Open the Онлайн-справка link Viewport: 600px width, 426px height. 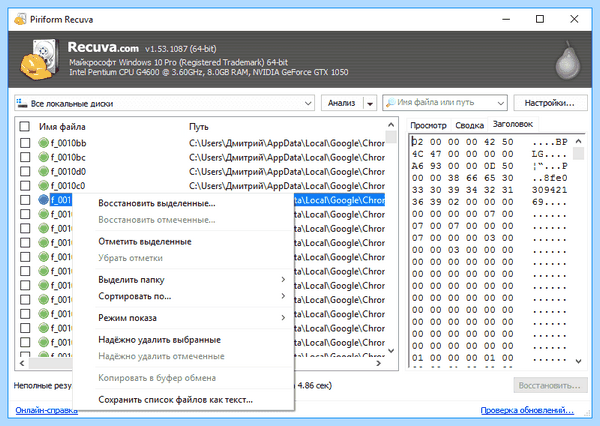(46, 410)
